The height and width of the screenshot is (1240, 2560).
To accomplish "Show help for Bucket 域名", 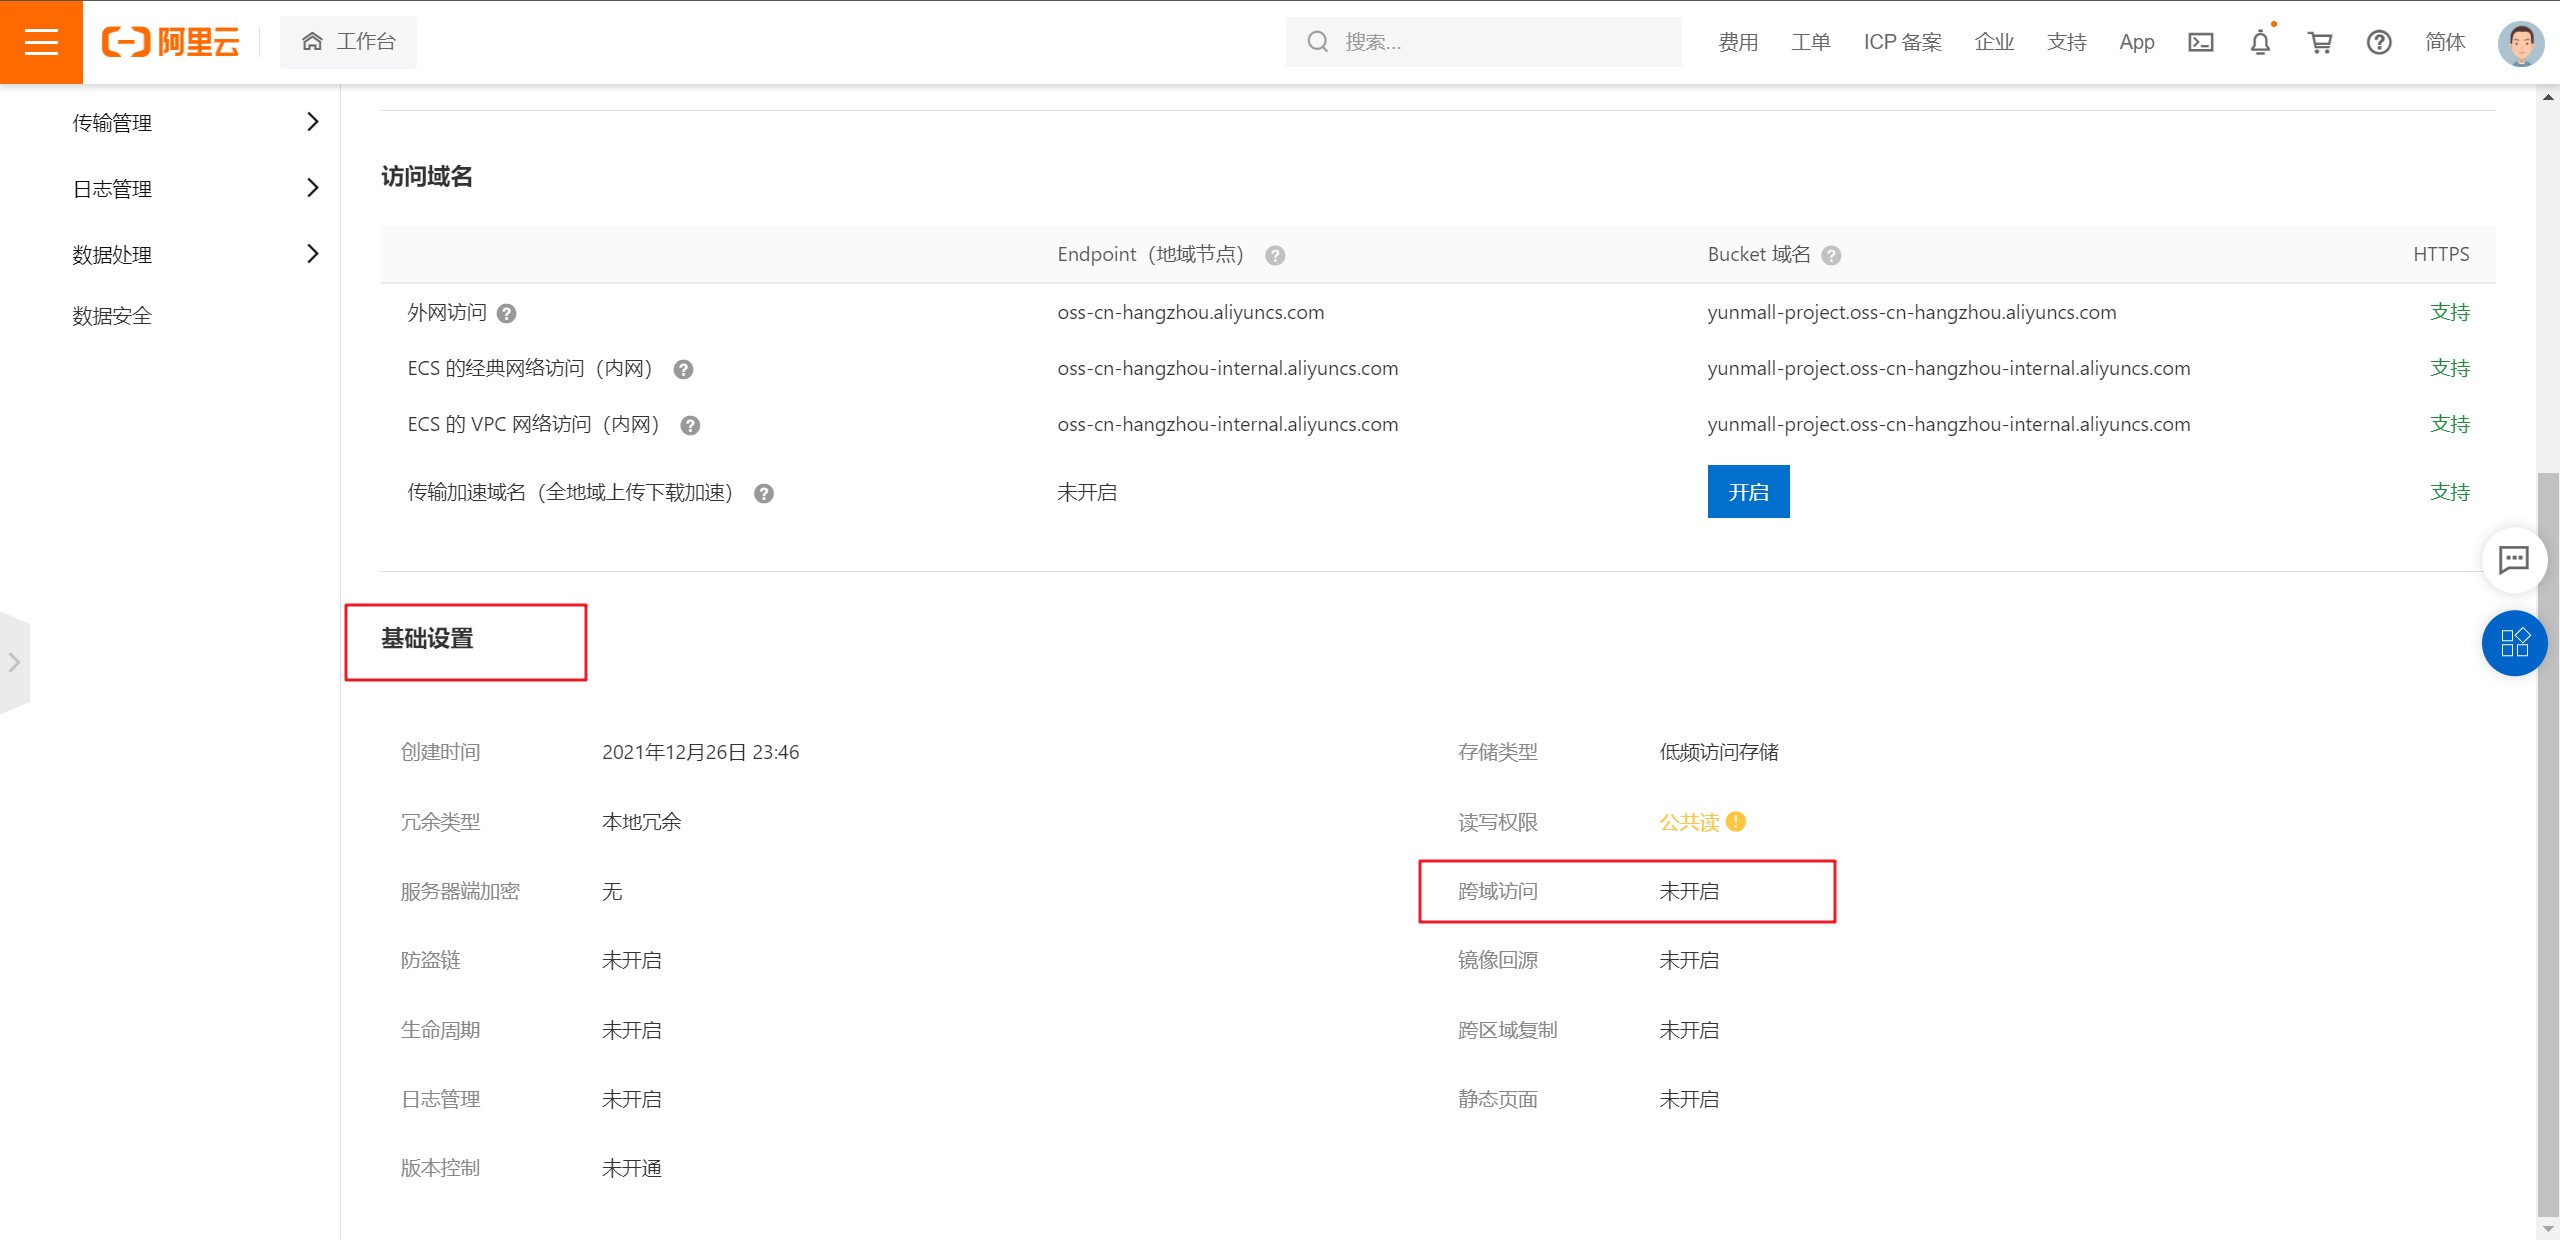I will coord(1831,255).
